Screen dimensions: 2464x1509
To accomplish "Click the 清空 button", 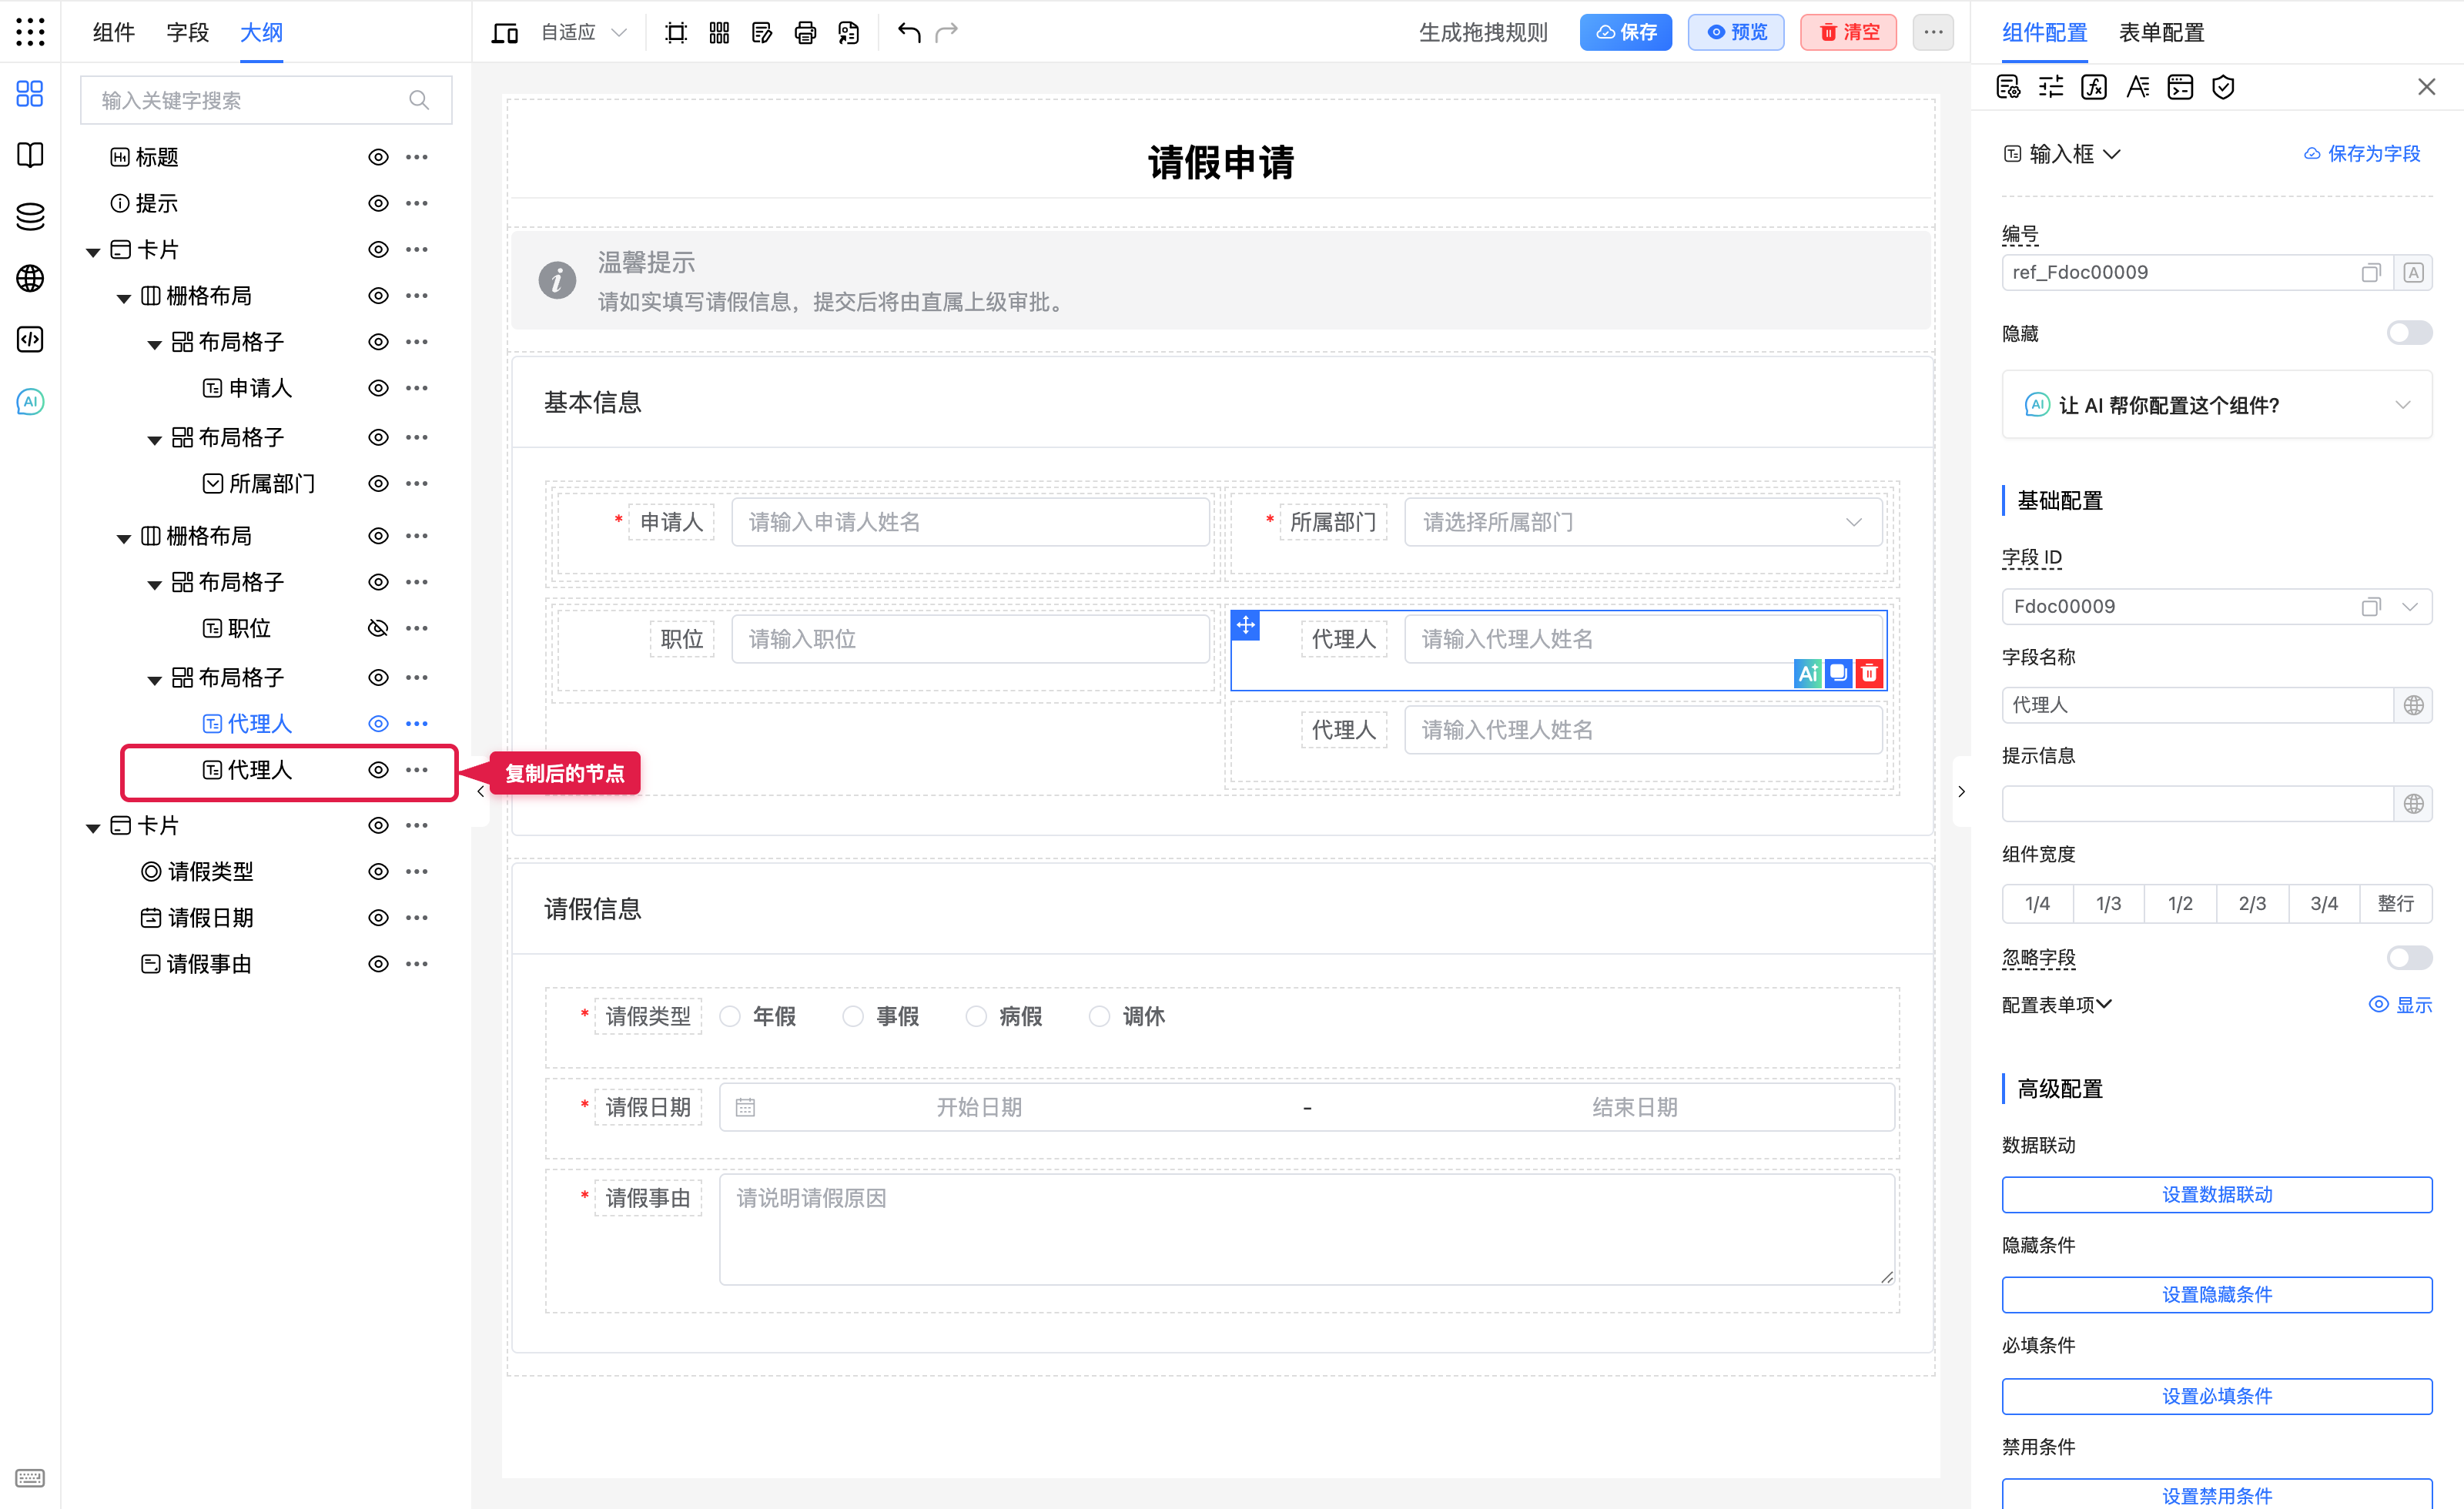I will coord(1848,32).
